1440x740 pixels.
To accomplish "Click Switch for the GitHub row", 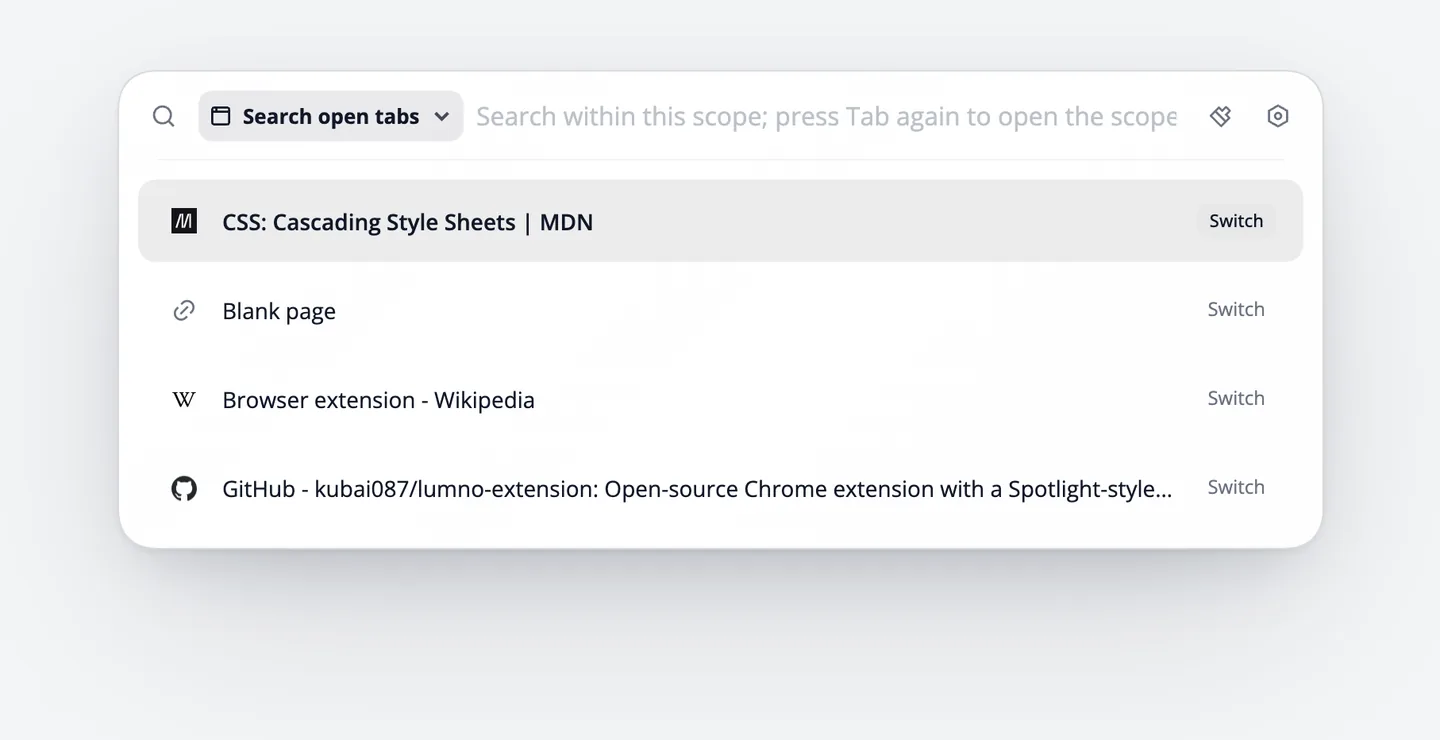I will (1236, 487).
